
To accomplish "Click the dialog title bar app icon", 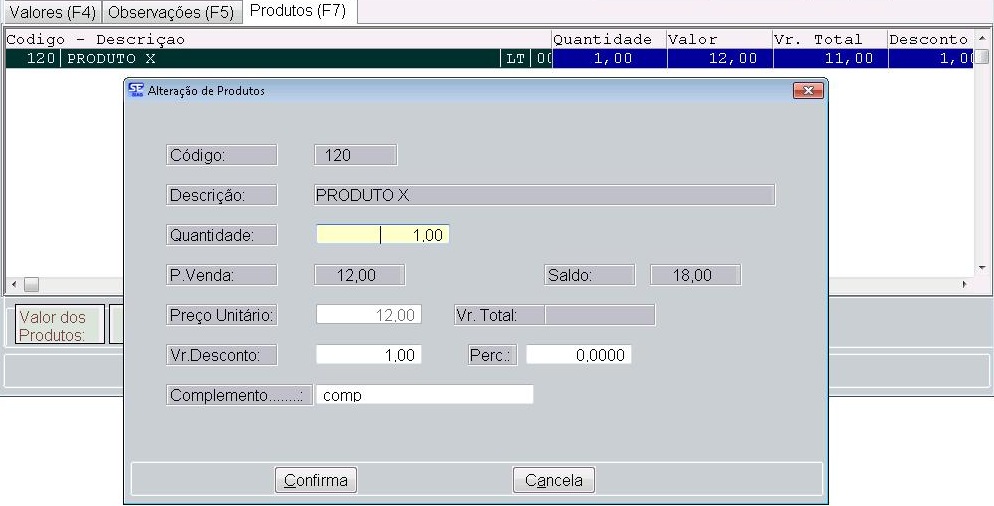I will click(x=136, y=91).
